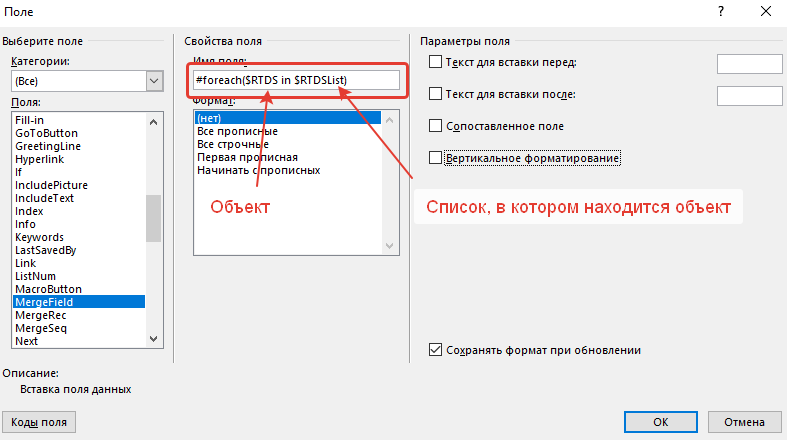
Task: Close the Поле dialog window
Action: pos(765,10)
